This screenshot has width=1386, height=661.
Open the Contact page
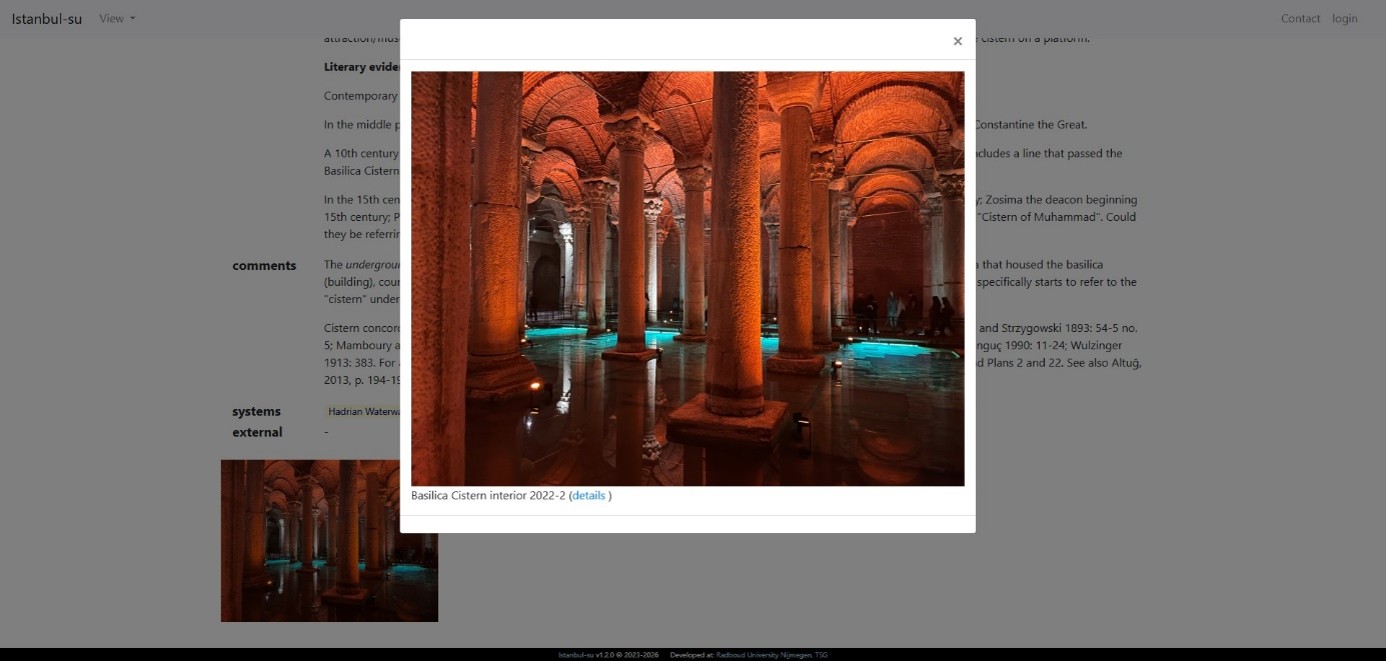pos(1300,18)
